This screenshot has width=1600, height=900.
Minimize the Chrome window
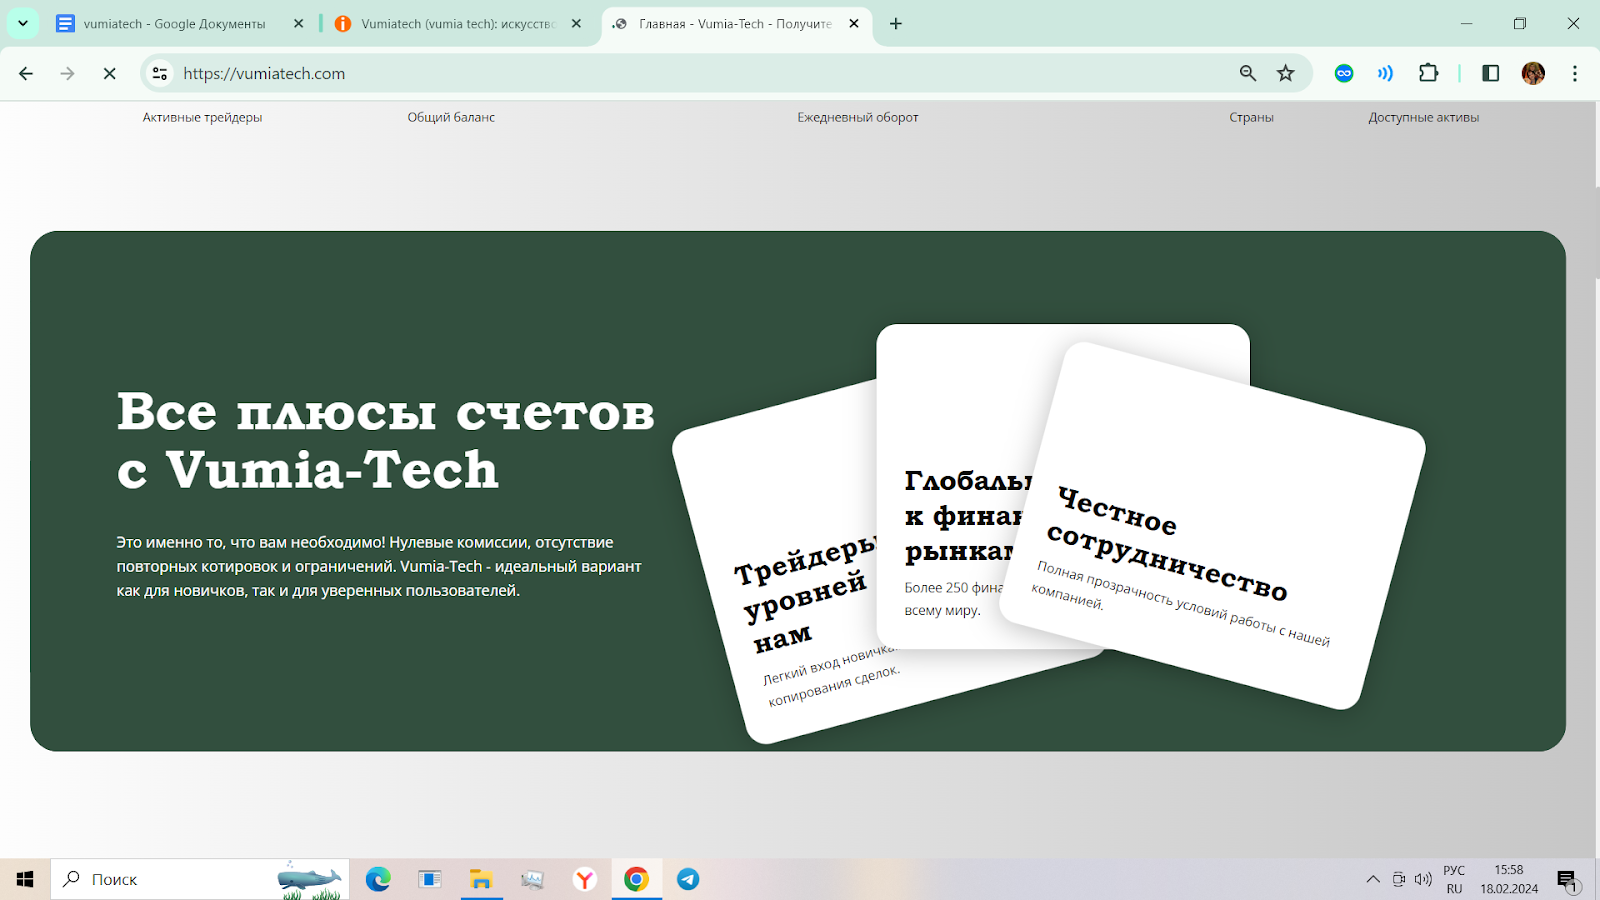(1466, 23)
